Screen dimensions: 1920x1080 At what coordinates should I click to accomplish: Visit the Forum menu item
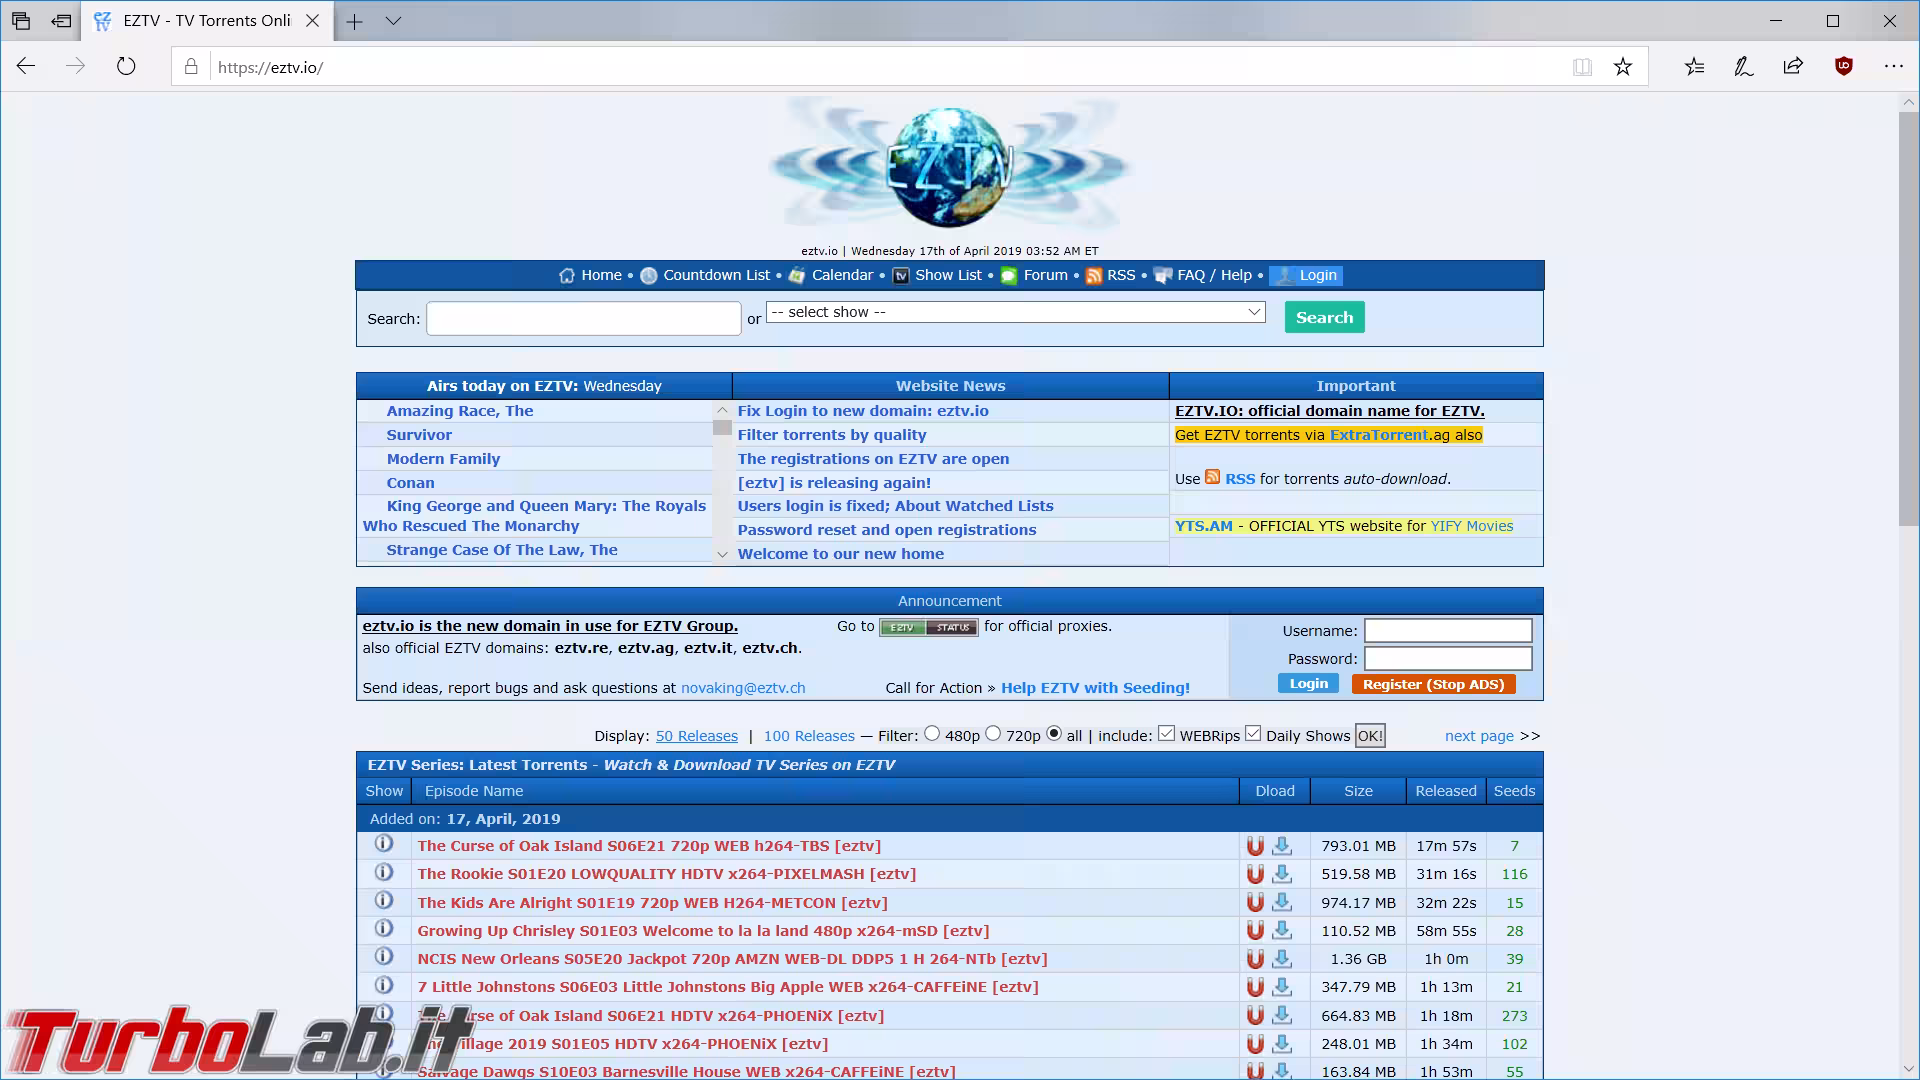pyautogui.click(x=1034, y=276)
